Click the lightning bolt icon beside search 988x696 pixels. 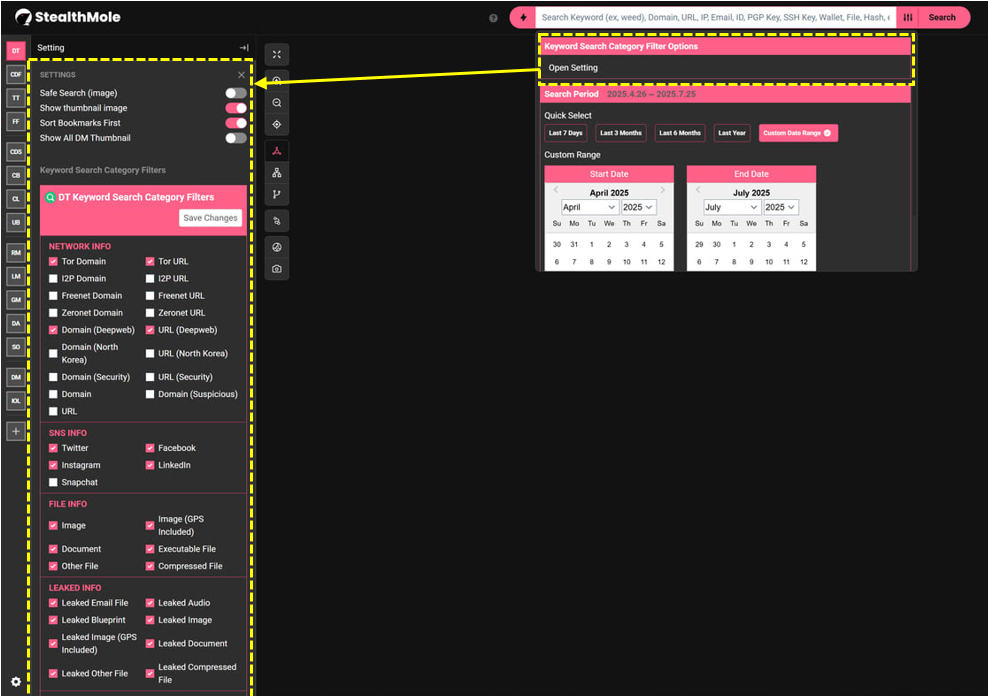[523, 18]
